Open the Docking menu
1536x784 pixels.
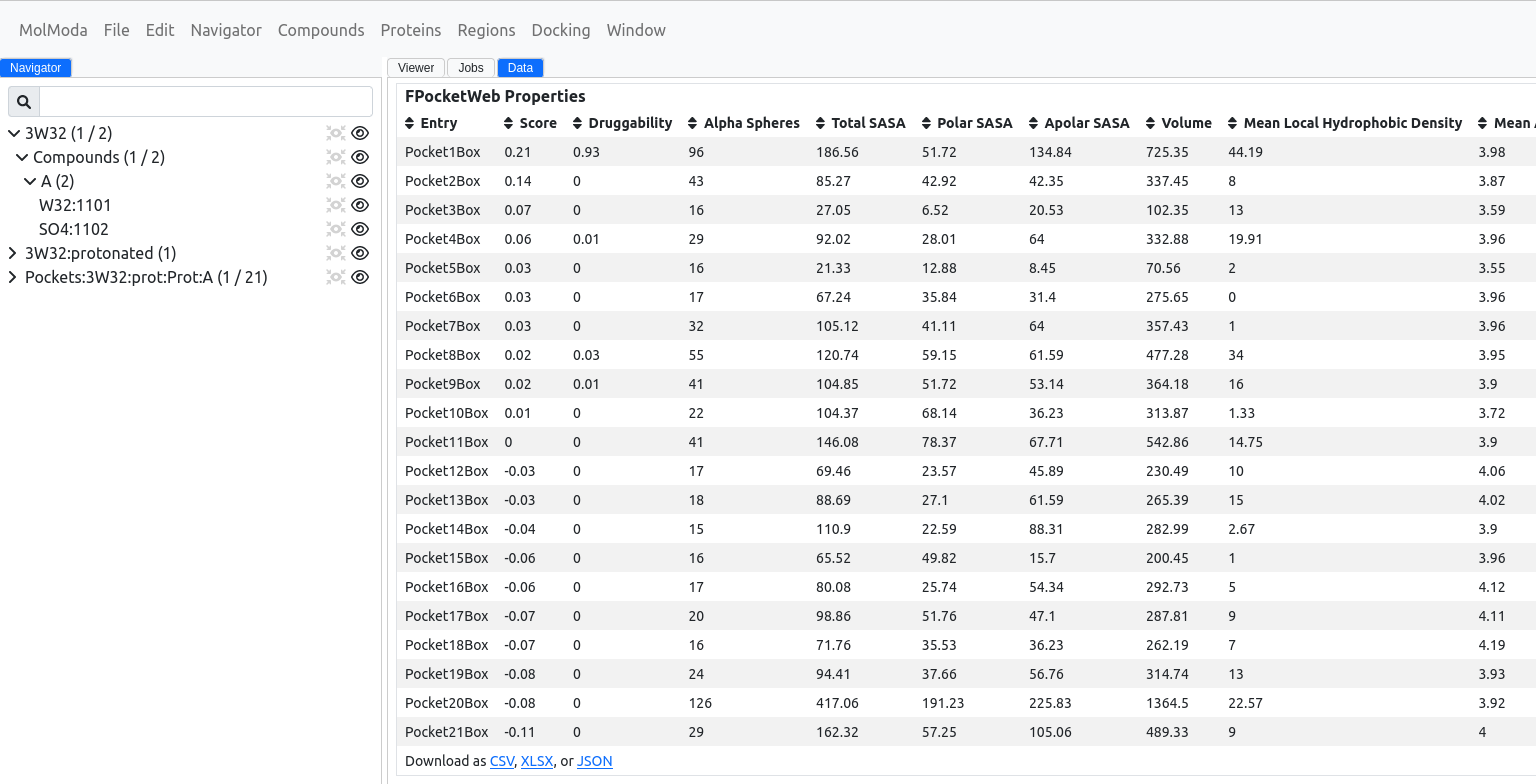560,30
